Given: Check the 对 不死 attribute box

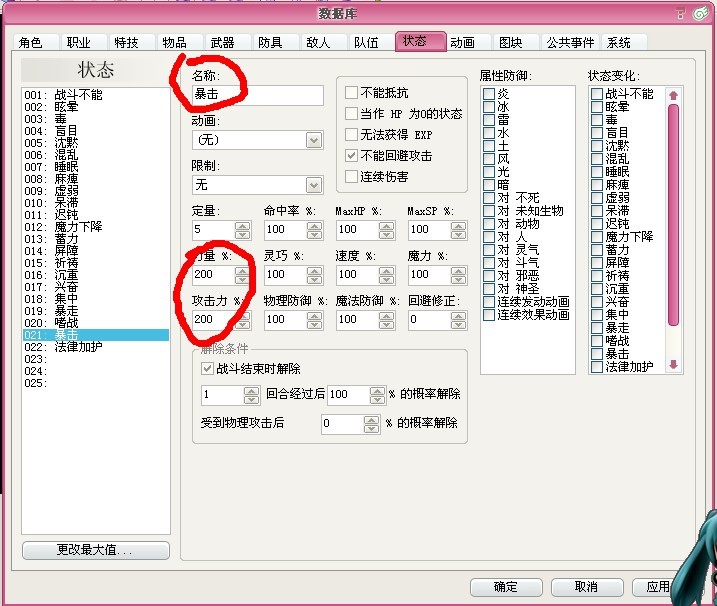Looking at the screenshot, I should pos(489,198).
